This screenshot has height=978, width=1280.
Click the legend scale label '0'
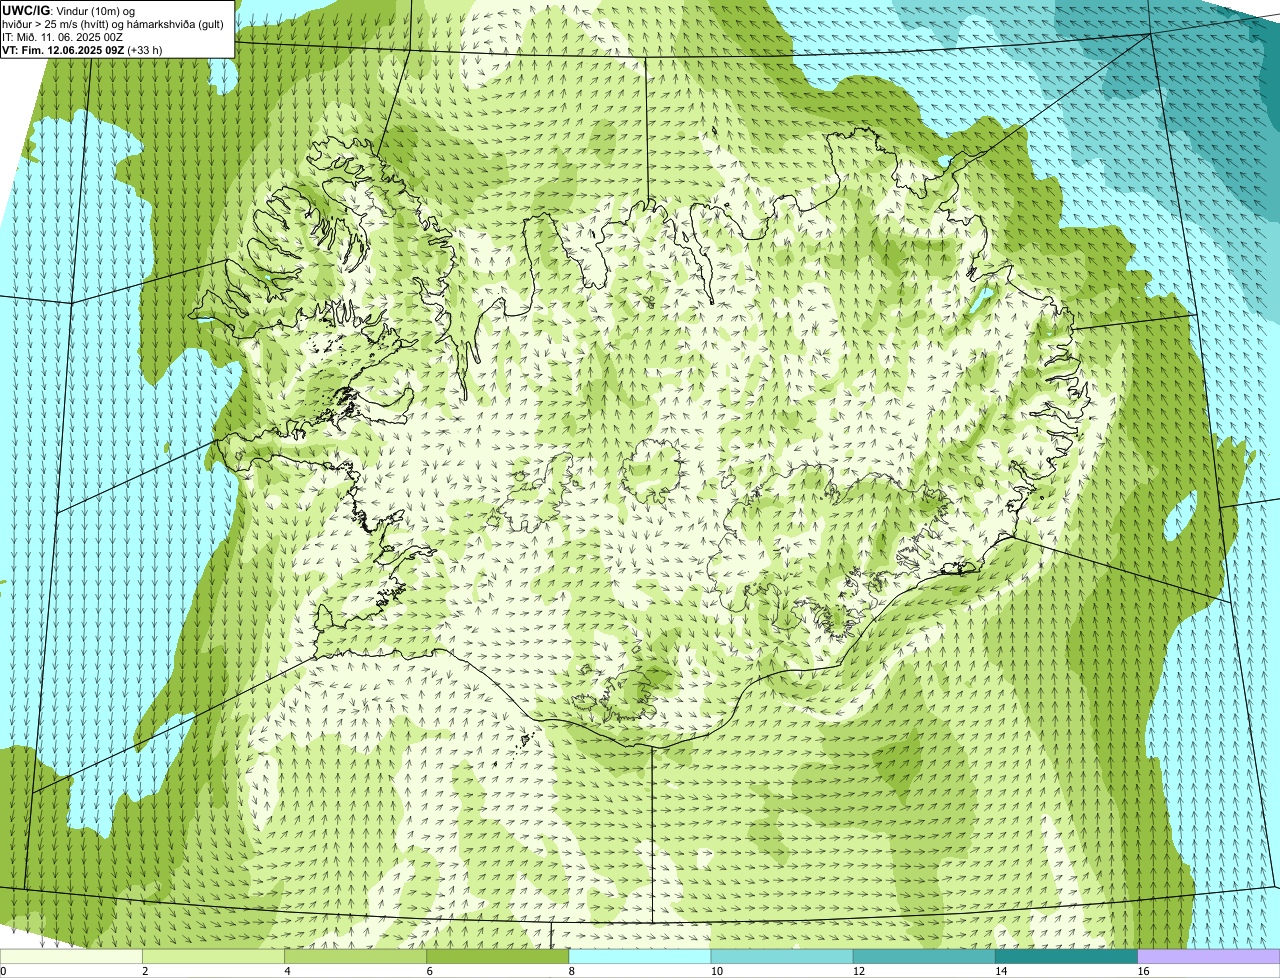click(3, 971)
